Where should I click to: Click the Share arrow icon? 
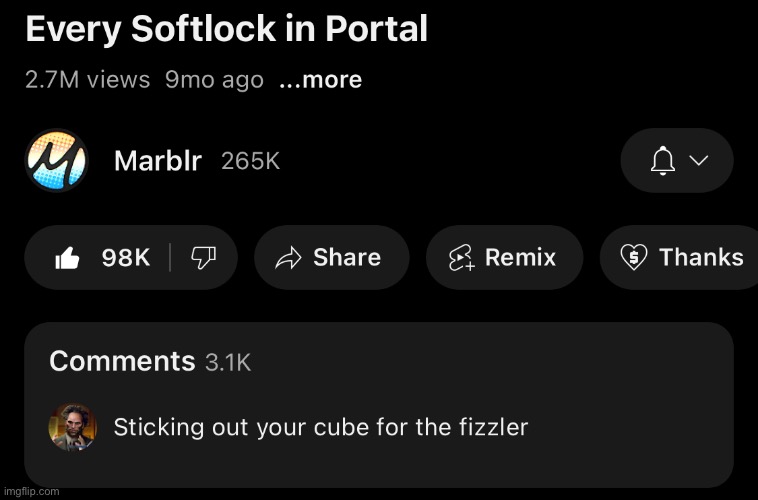click(288, 258)
